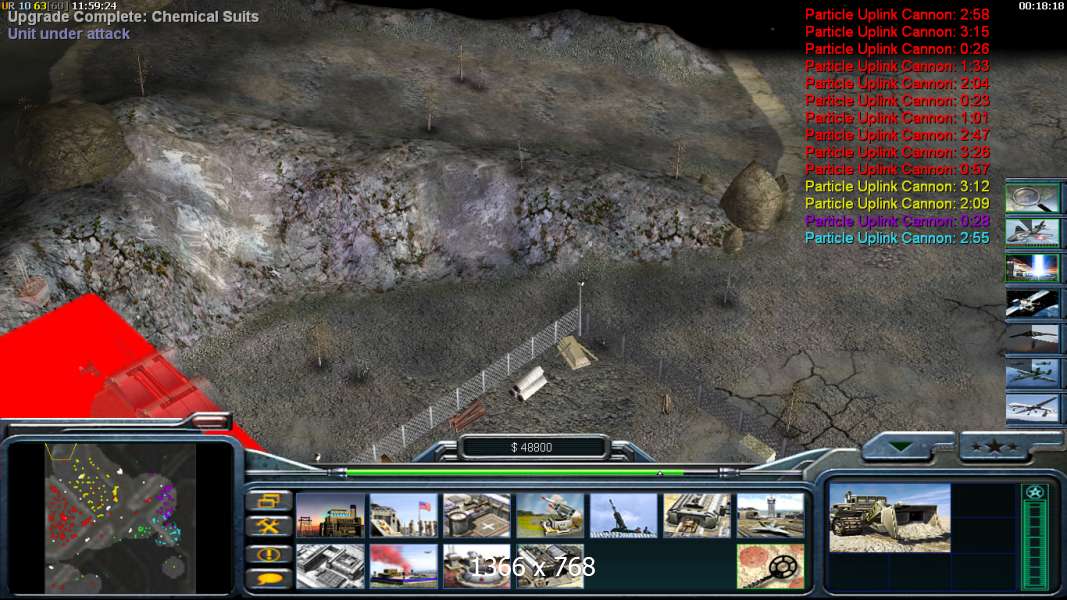Click the Unit under attack message
The height and width of the screenshot is (600, 1067).
(69, 34)
